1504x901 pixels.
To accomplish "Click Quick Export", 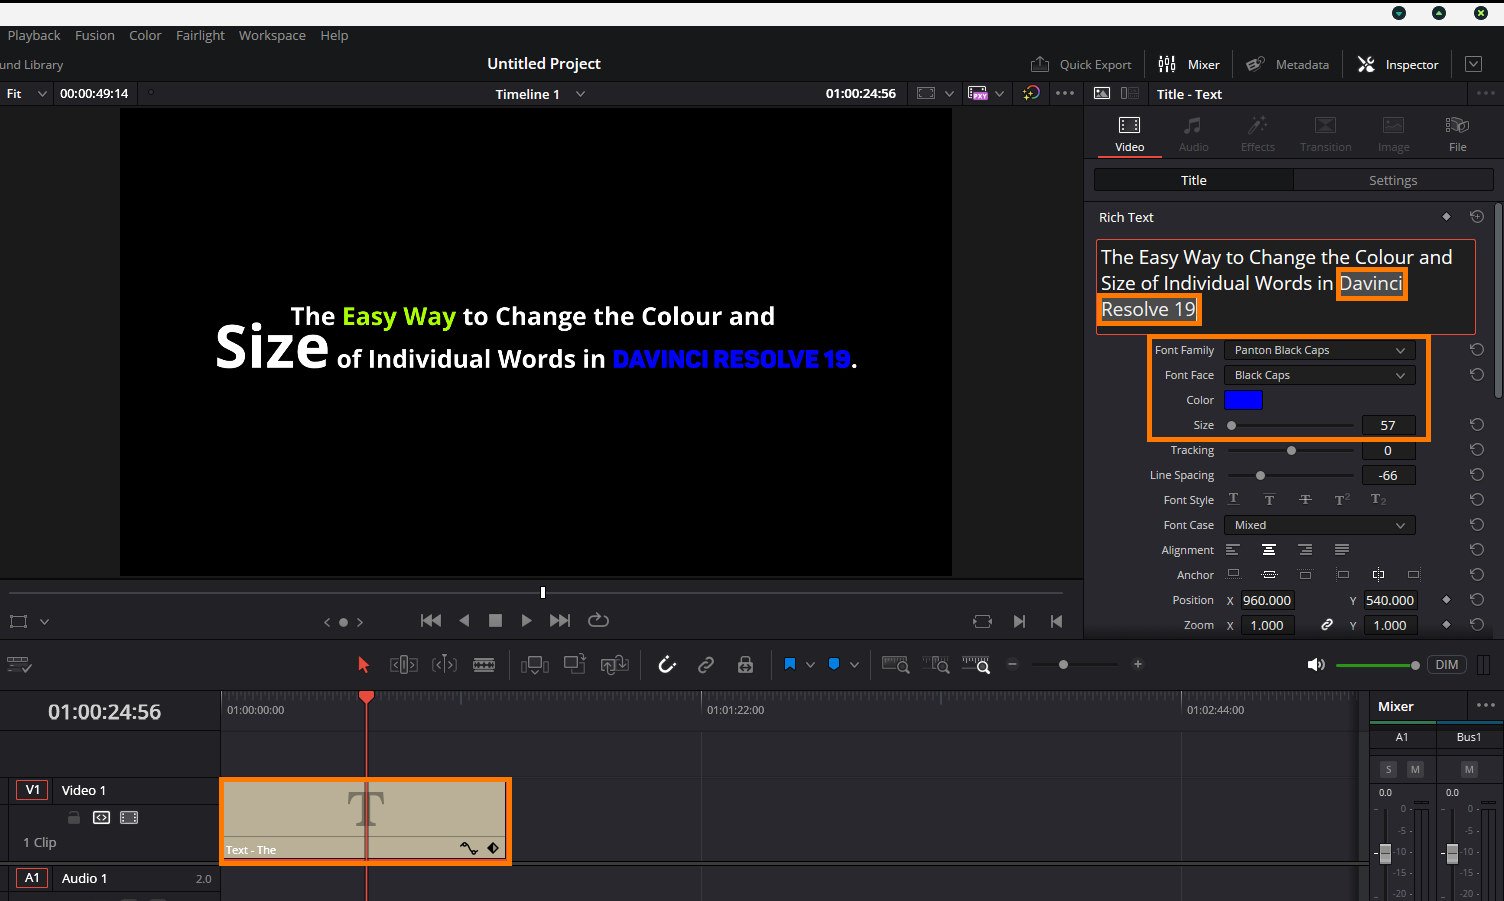I will [x=1081, y=64].
